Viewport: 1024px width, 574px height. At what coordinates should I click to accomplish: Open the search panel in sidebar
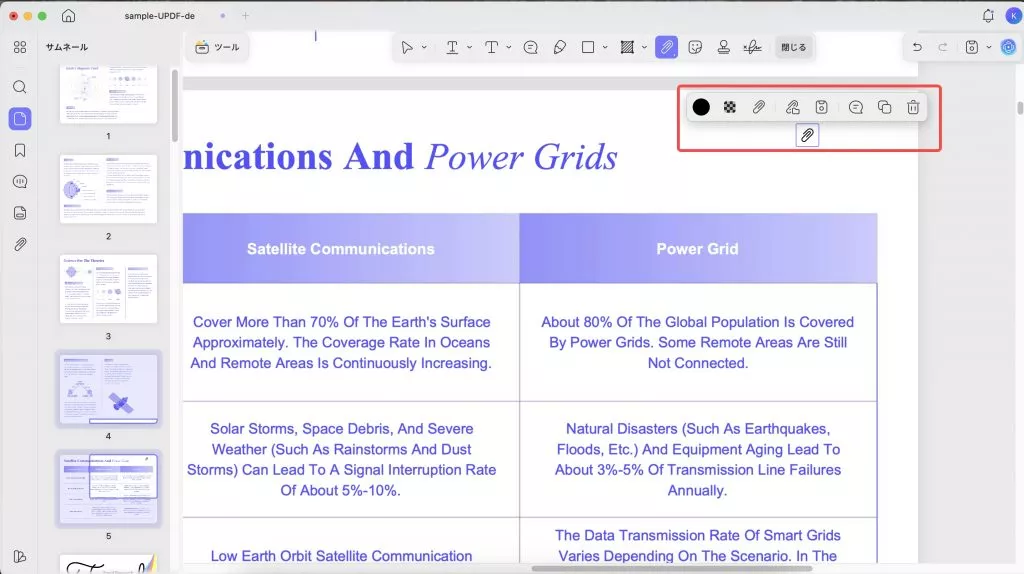click(x=20, y=87)
